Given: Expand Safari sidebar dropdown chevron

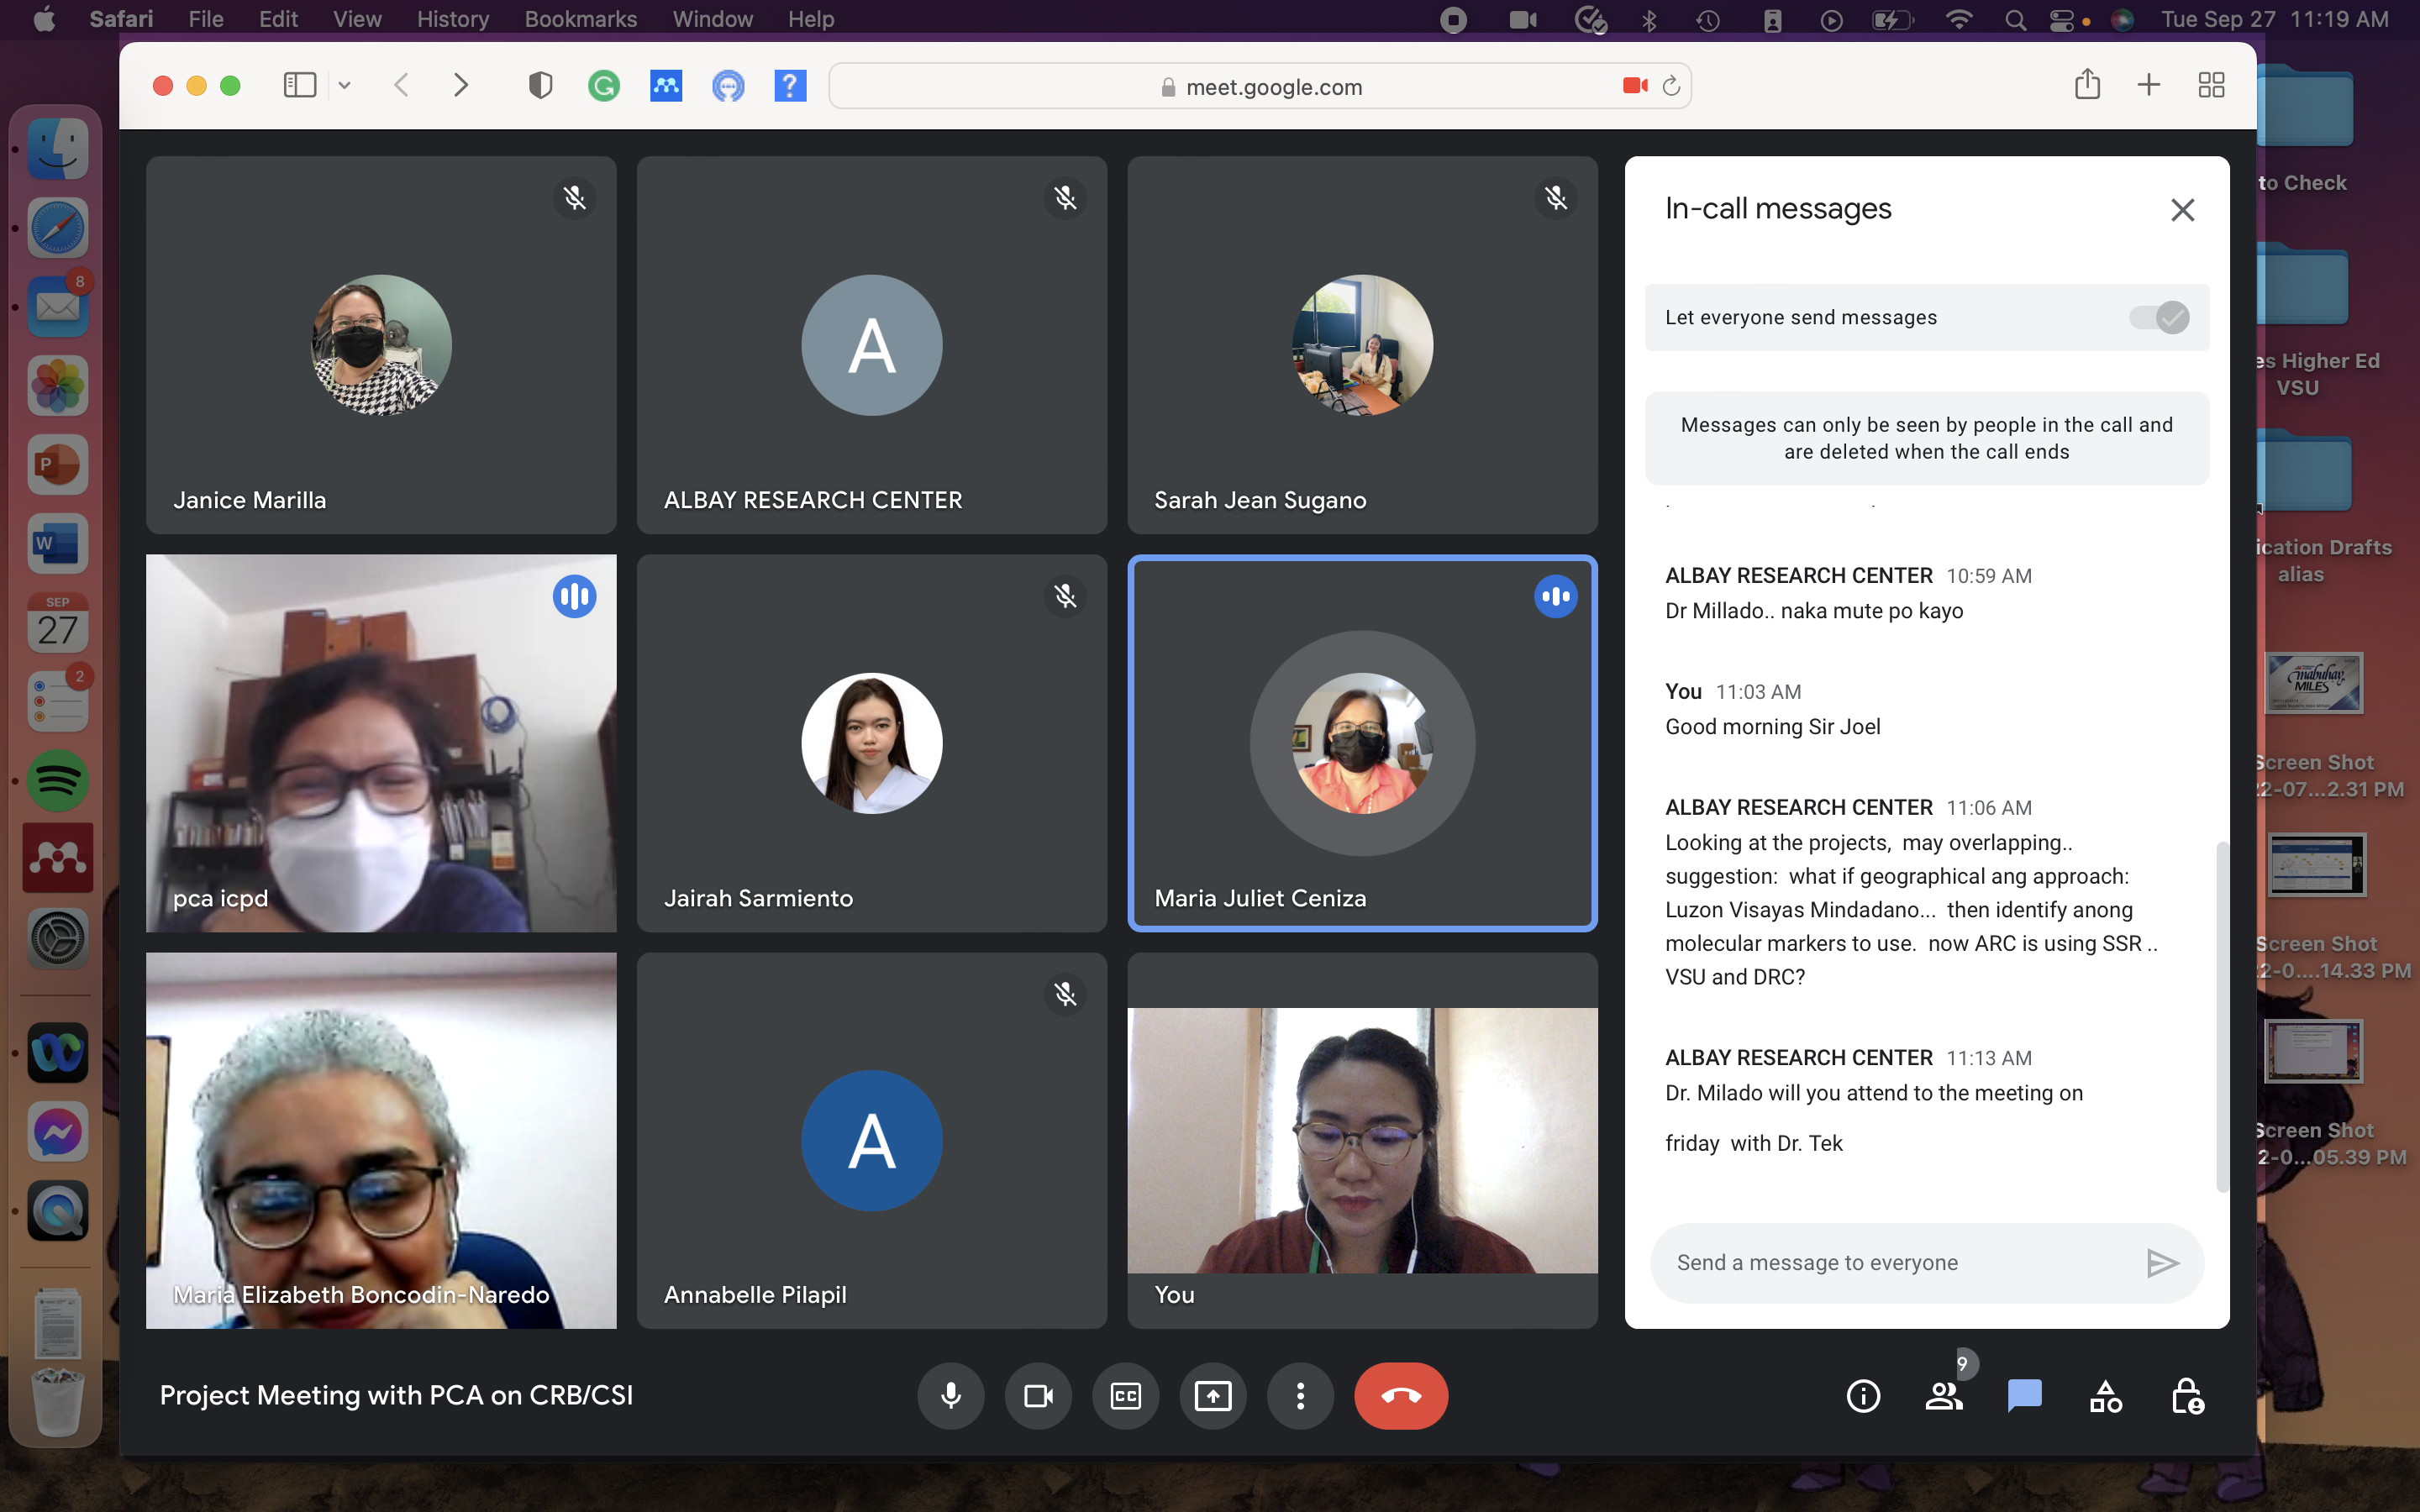Looking at the screenshot, I should [x=344, y=86].
